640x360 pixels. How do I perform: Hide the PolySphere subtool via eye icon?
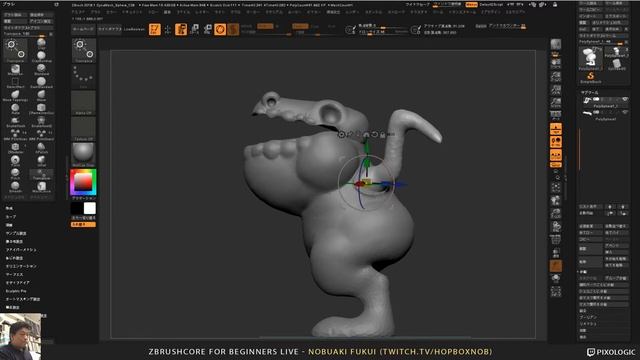[x=624, y=112]
